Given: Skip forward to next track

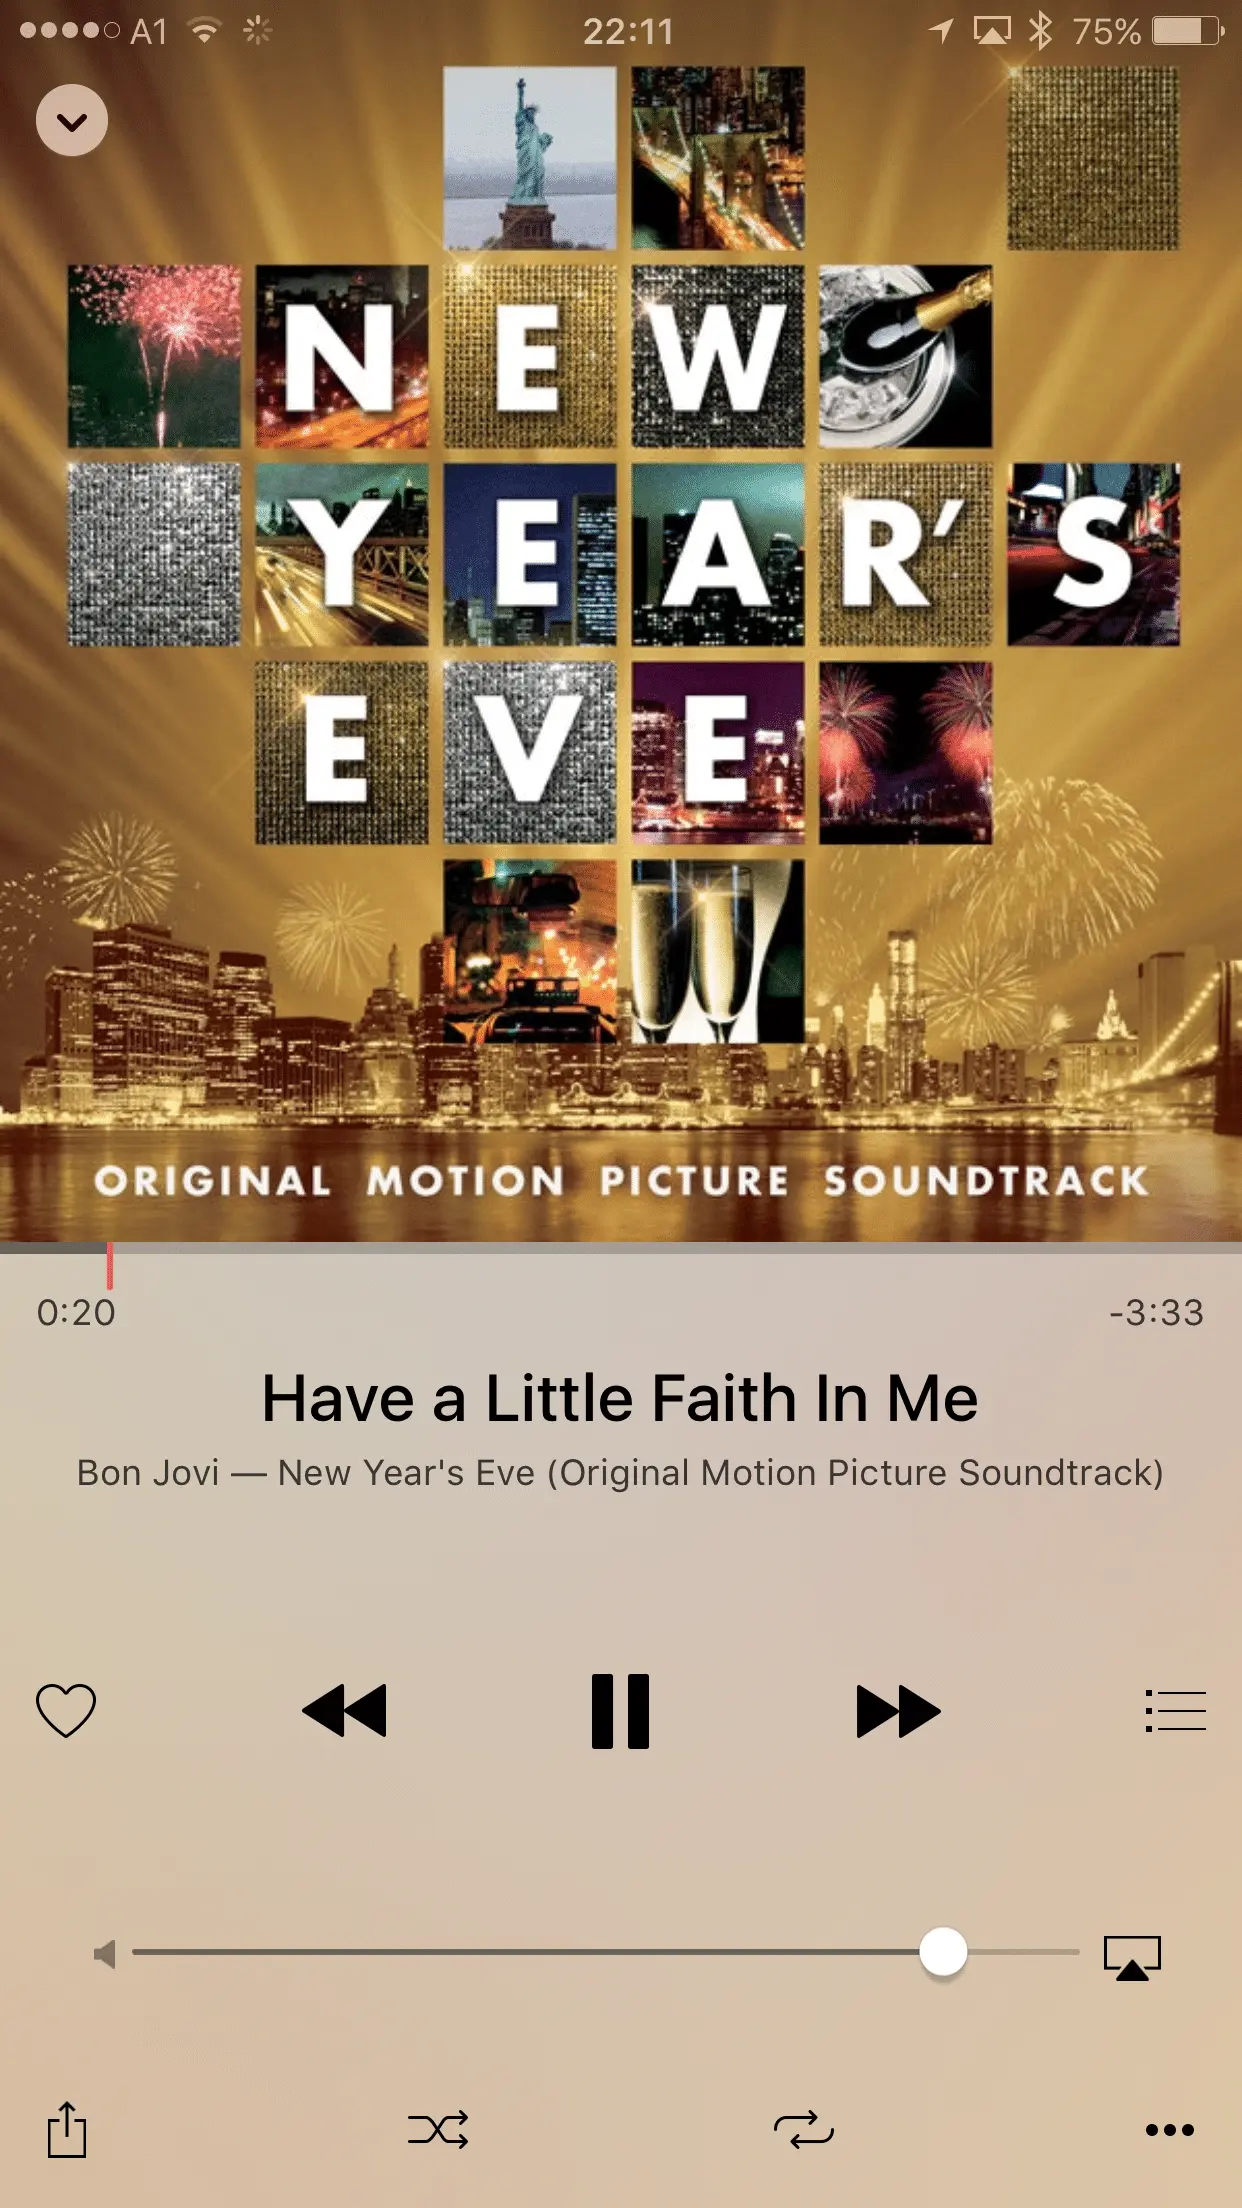Looking at the screenshot, I should [x=898, y=1711].
